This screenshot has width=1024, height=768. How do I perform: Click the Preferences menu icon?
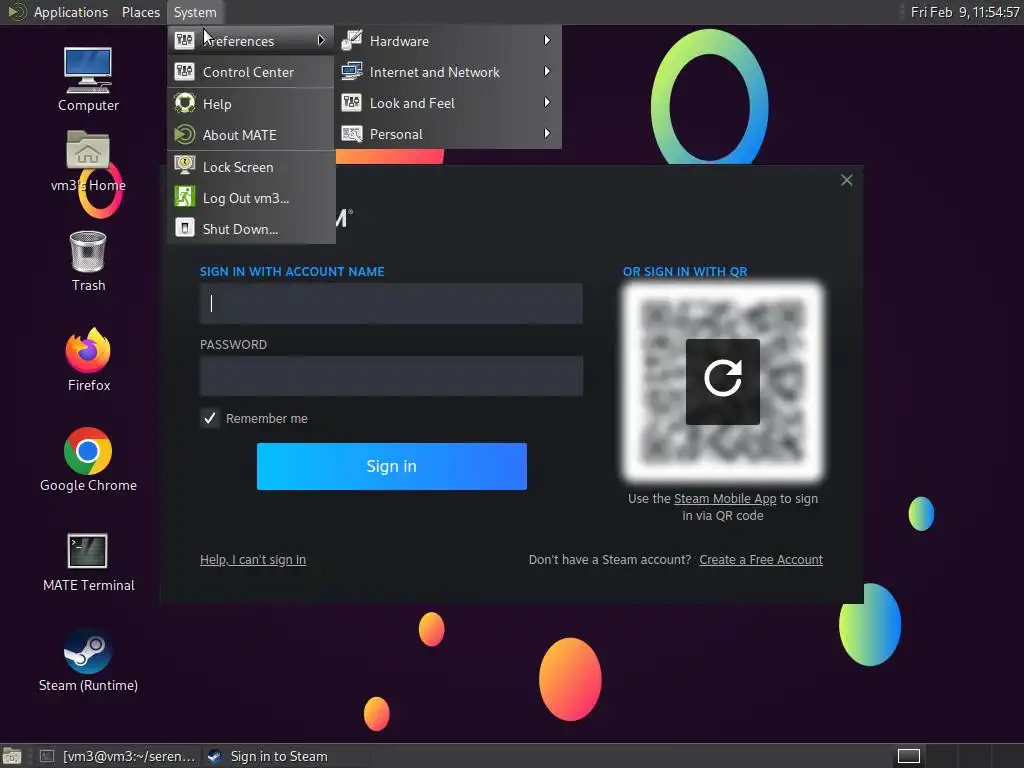click(x=185, y=40)
